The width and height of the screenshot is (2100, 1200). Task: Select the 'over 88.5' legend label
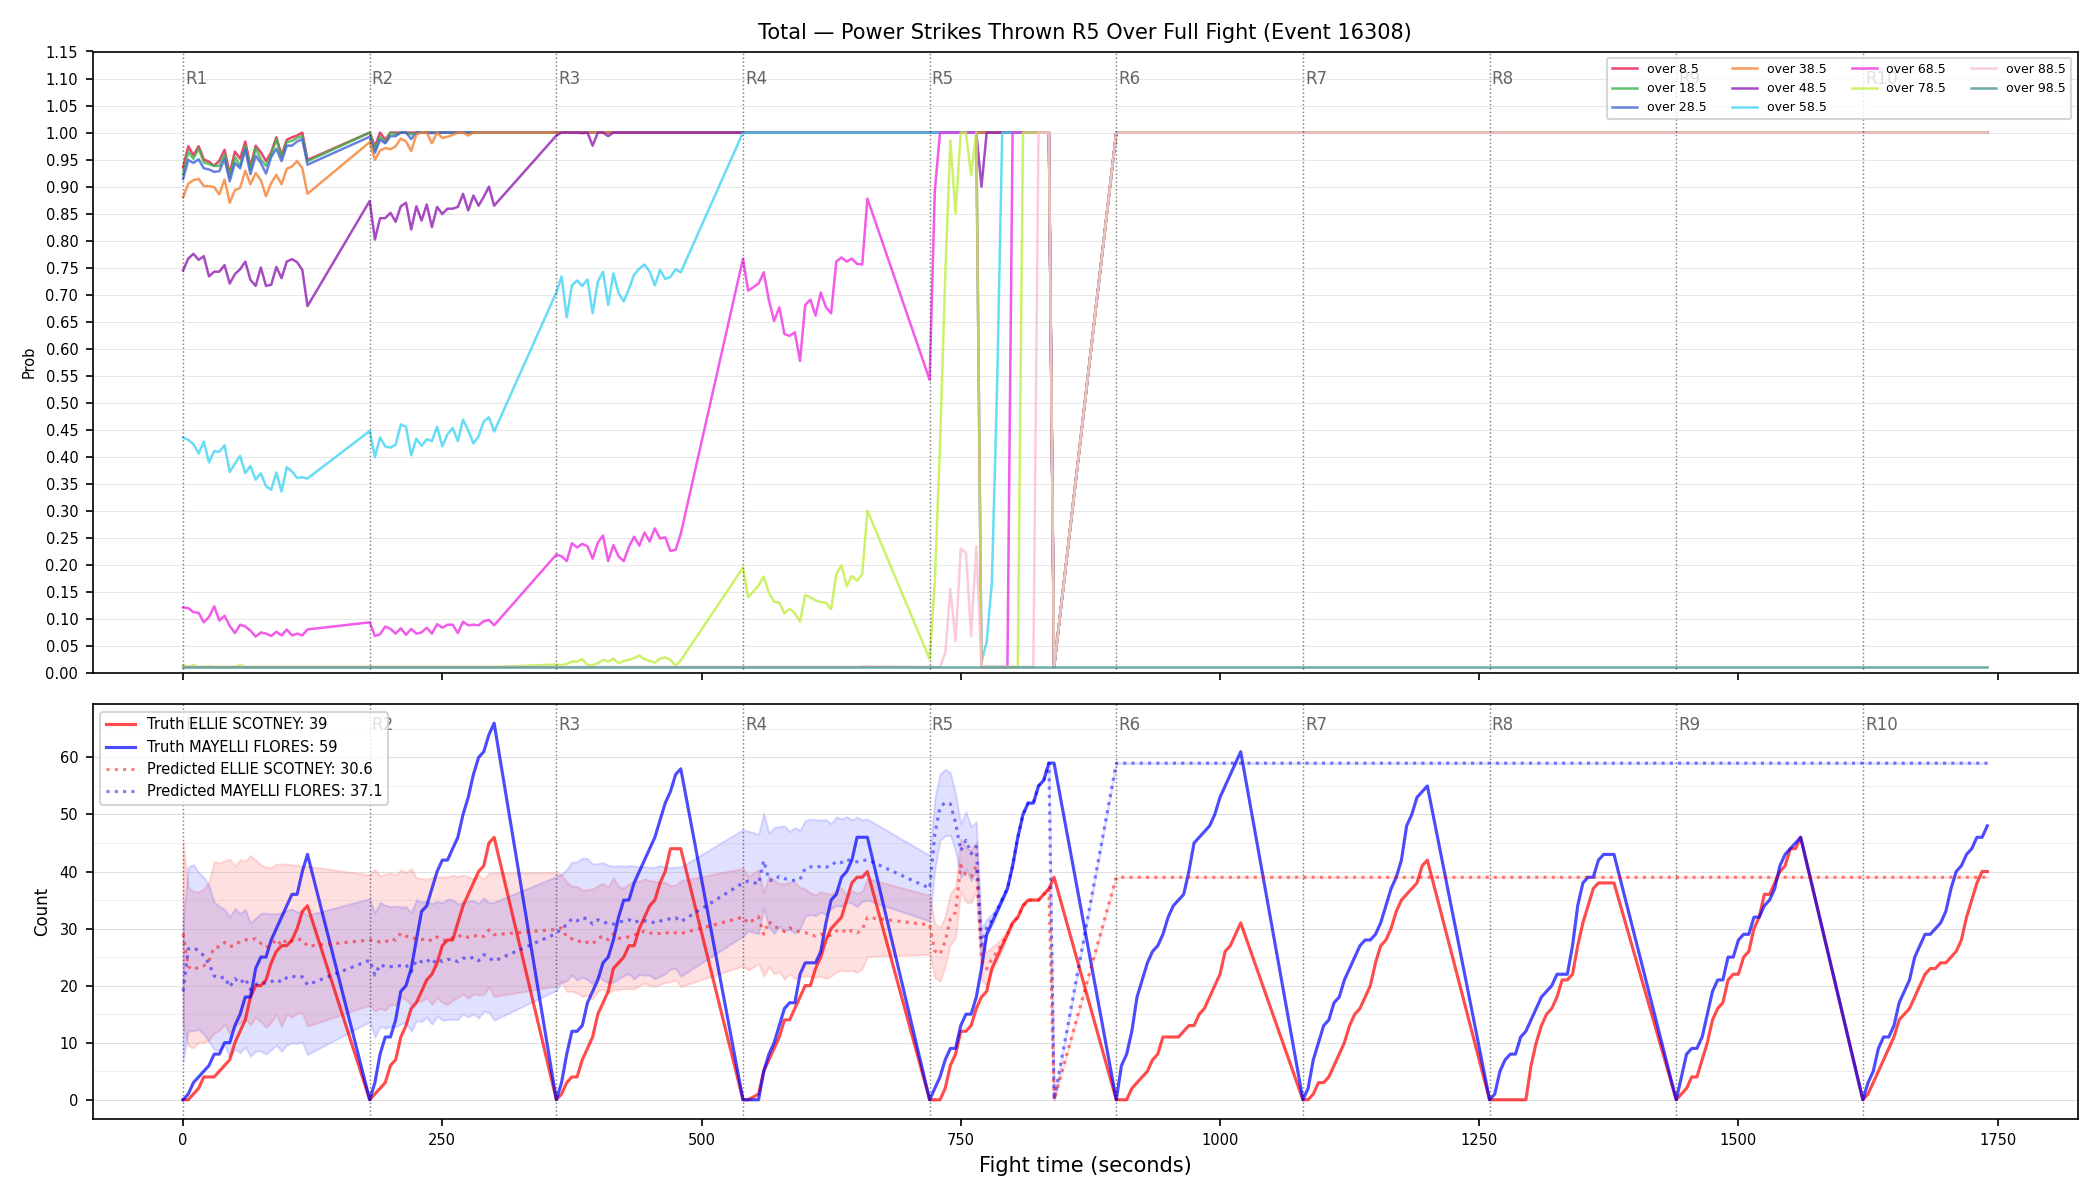click(x=2035, y=69)
